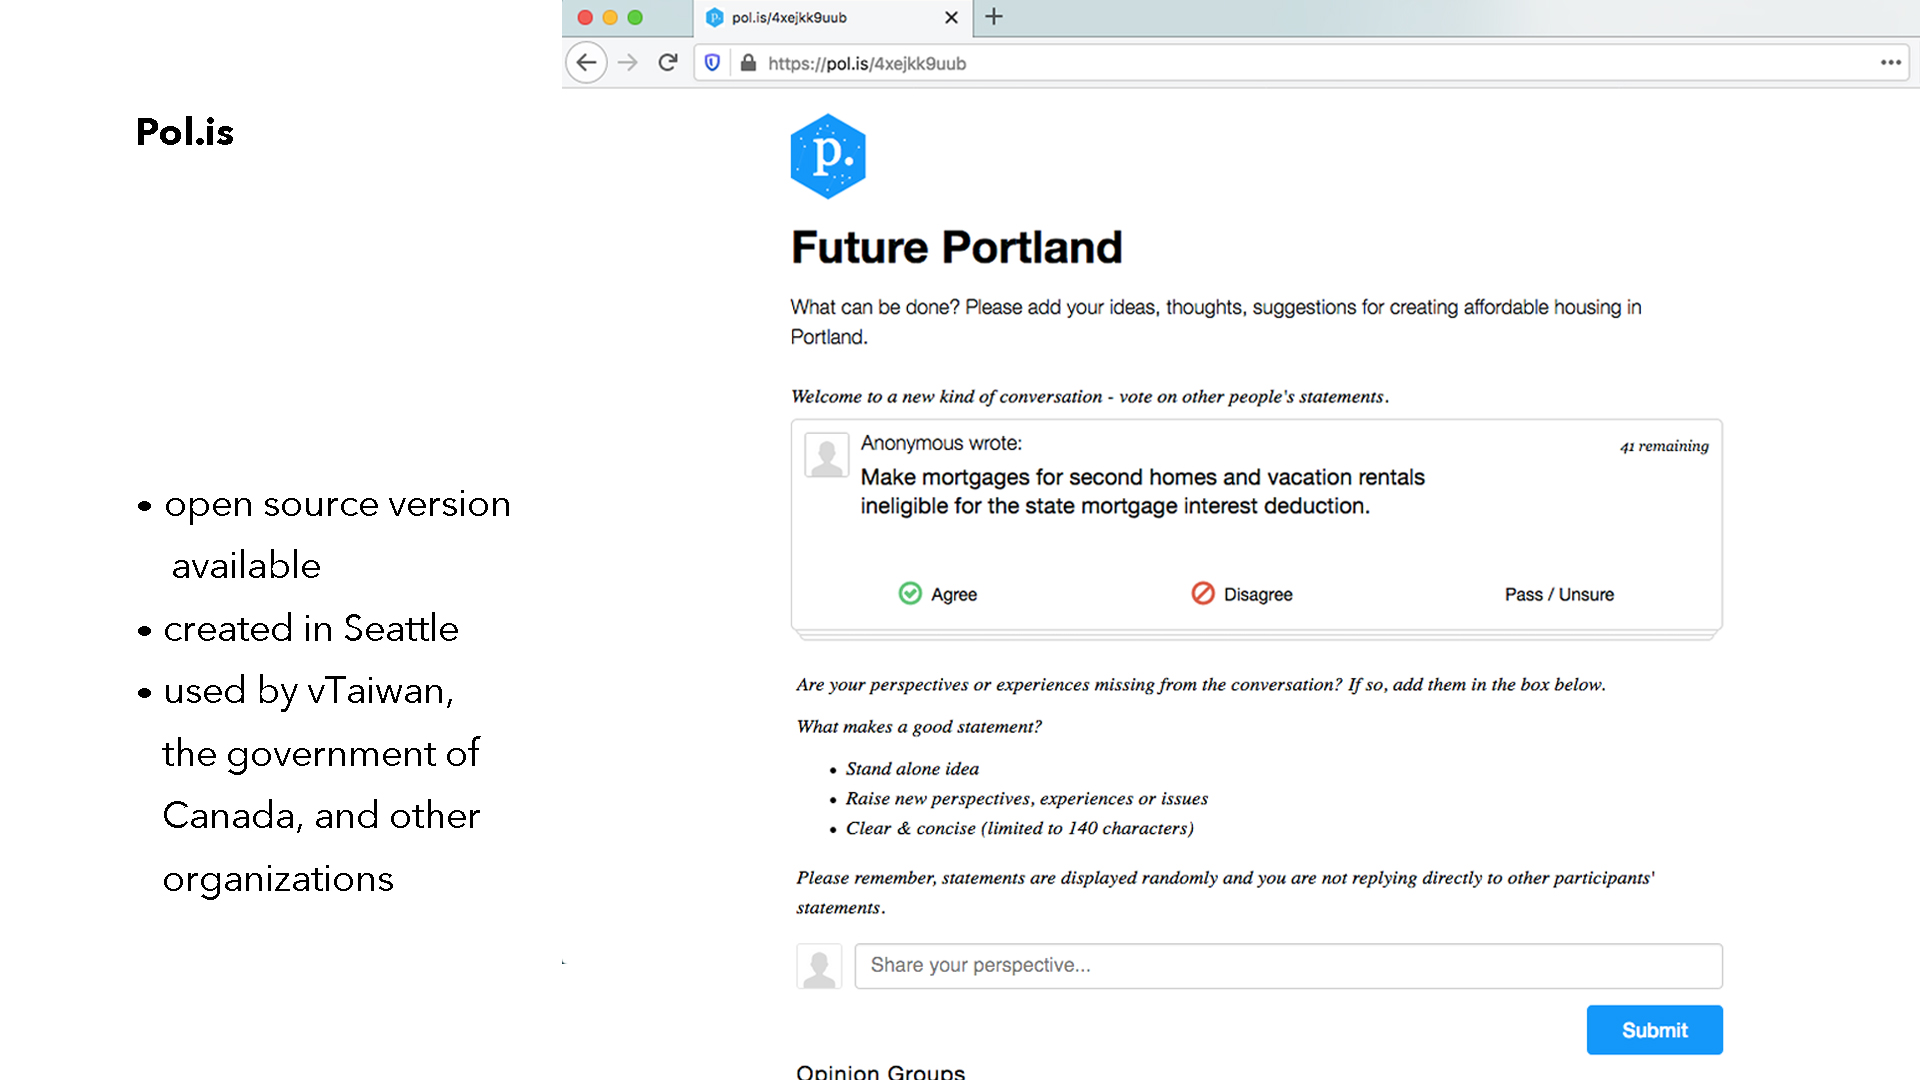Click the browser security shield icon
Viewport: 1920px width, 1080px height.
click(715, 62)
